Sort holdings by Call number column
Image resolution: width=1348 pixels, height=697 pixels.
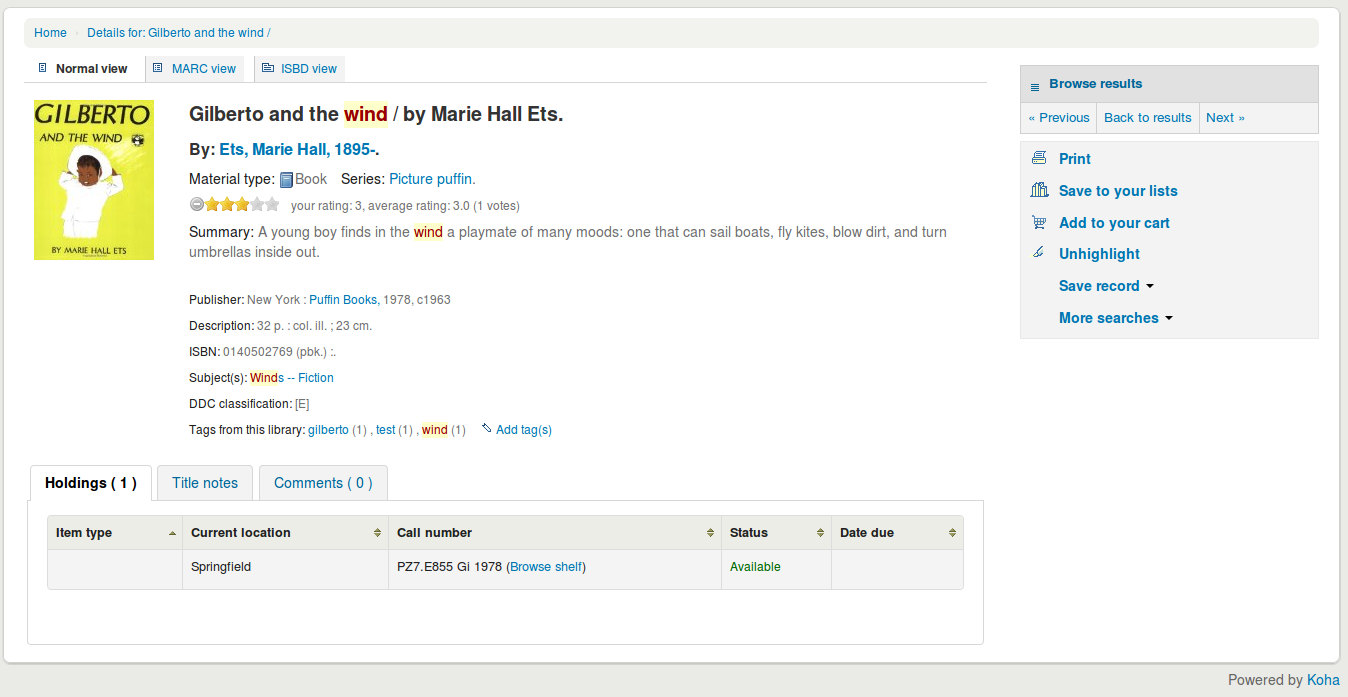[555, 533]
